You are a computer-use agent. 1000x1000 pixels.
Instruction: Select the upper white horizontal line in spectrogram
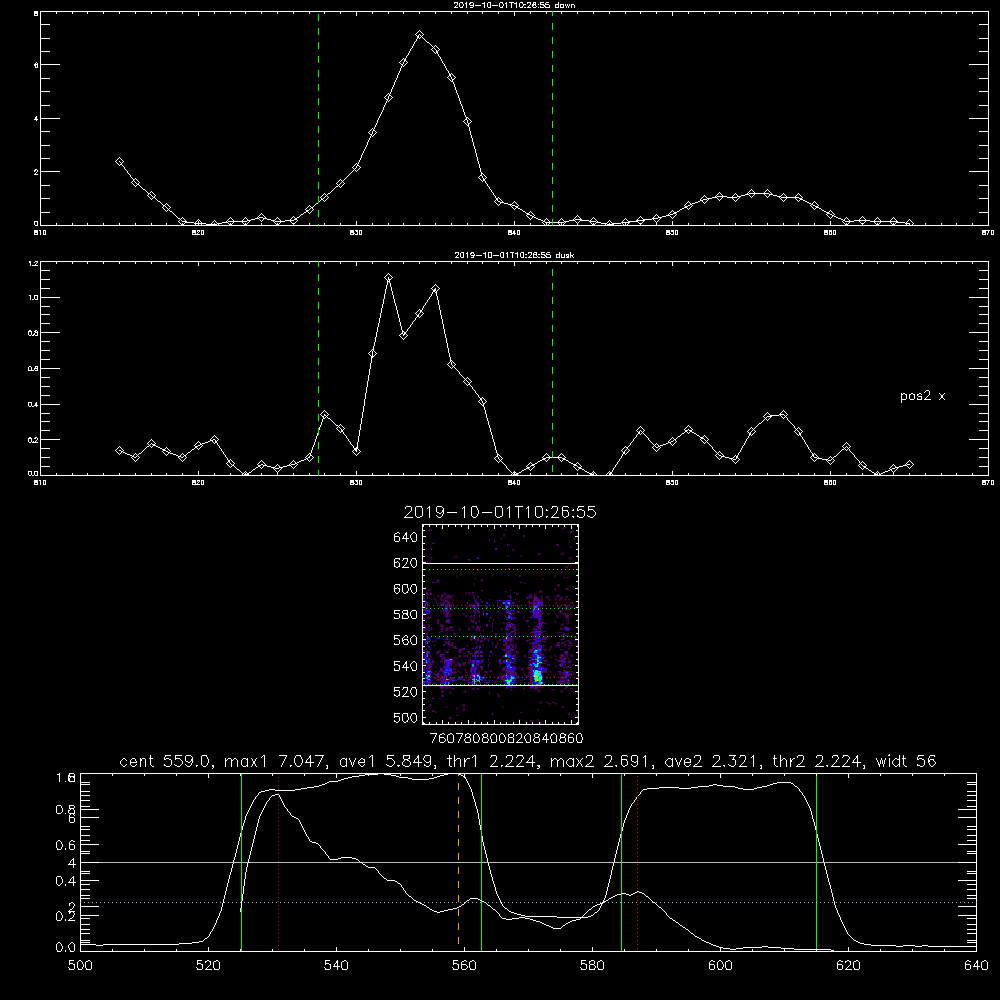coord(500,564)
